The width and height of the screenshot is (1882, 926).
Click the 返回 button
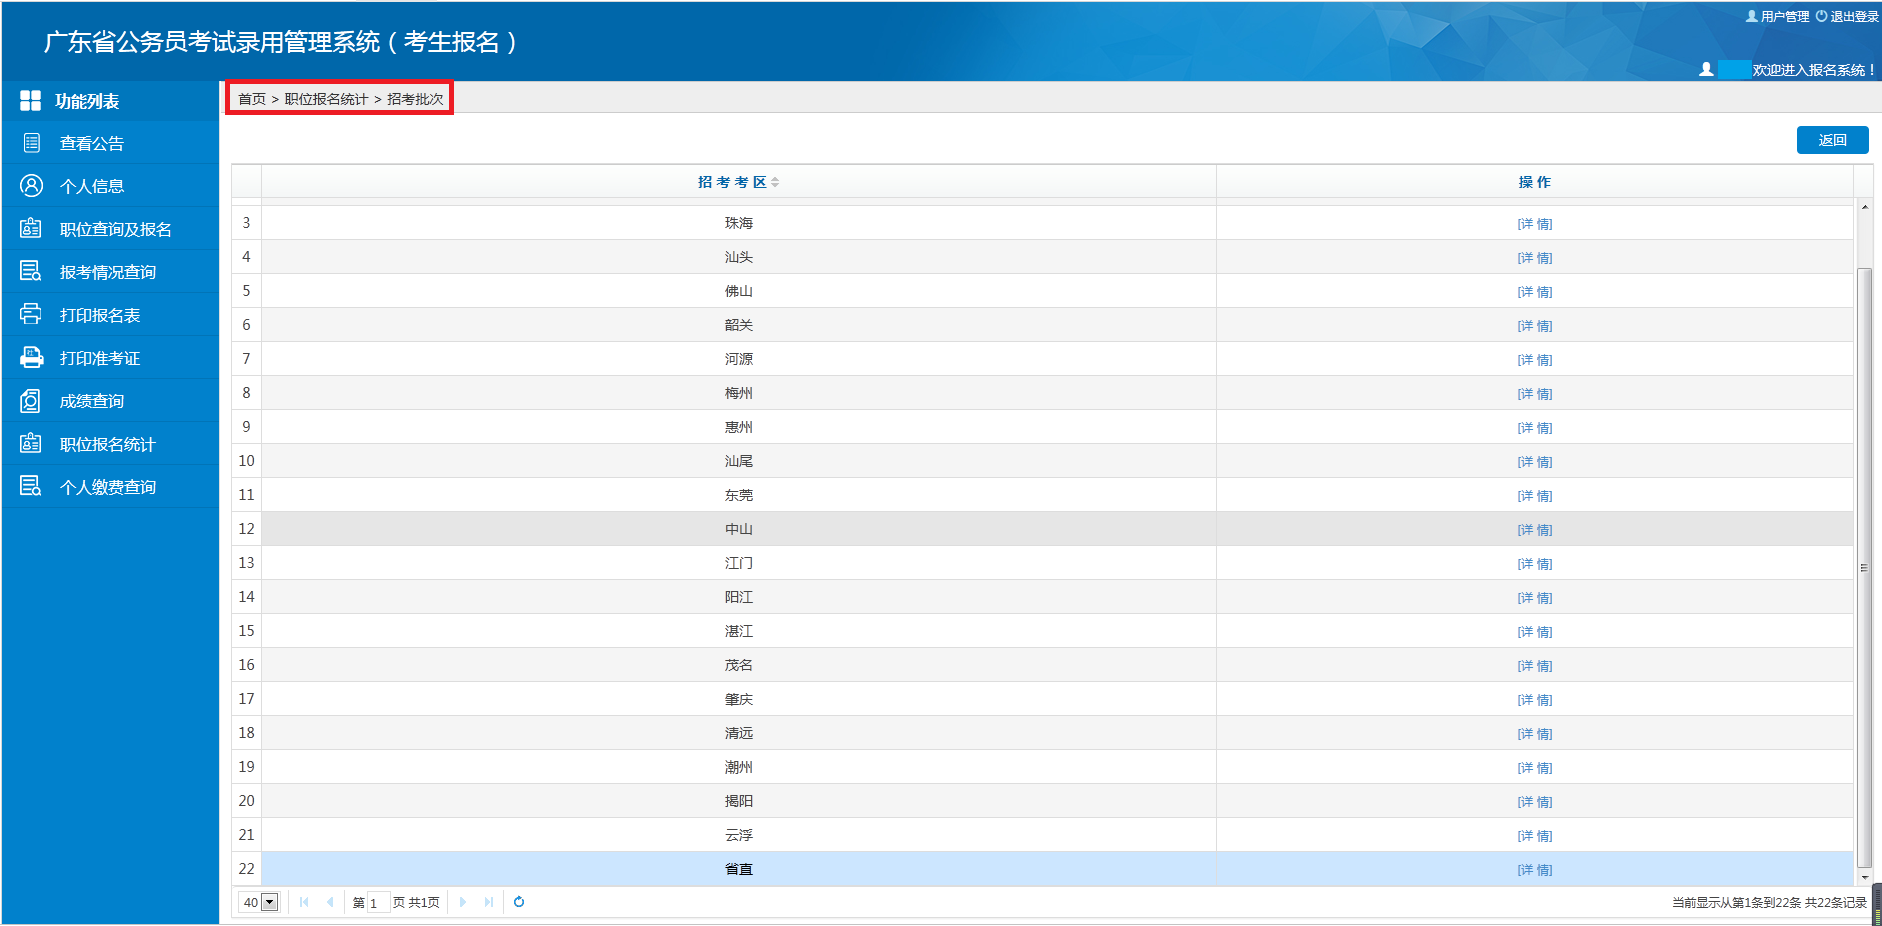(x=1832, y=140)
